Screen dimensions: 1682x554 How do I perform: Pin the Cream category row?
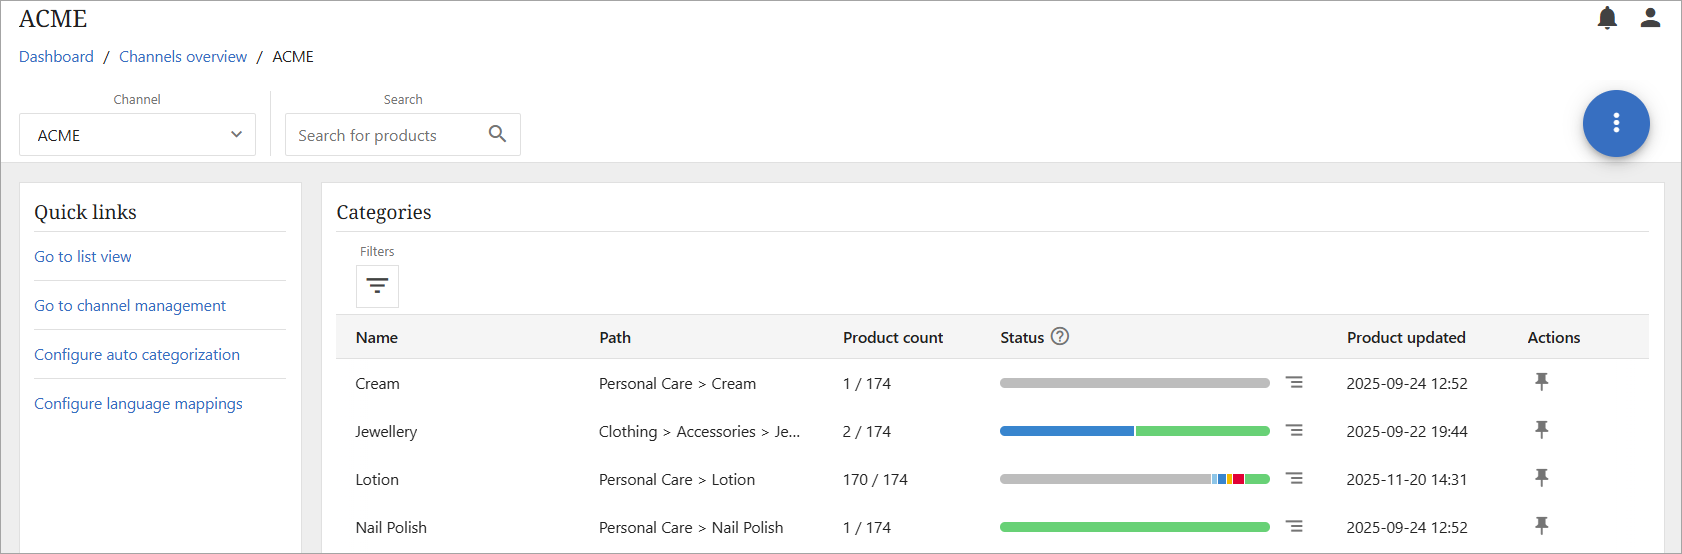pyautogui.click(x=1541, y=382)
